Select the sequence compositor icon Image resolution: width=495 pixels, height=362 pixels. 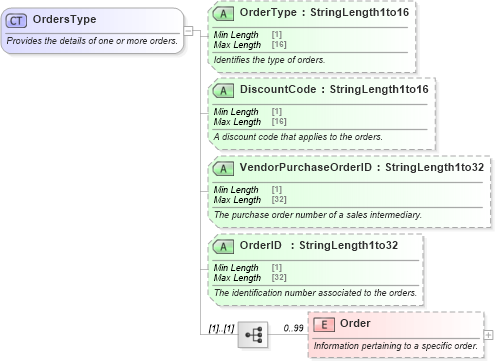253,335
